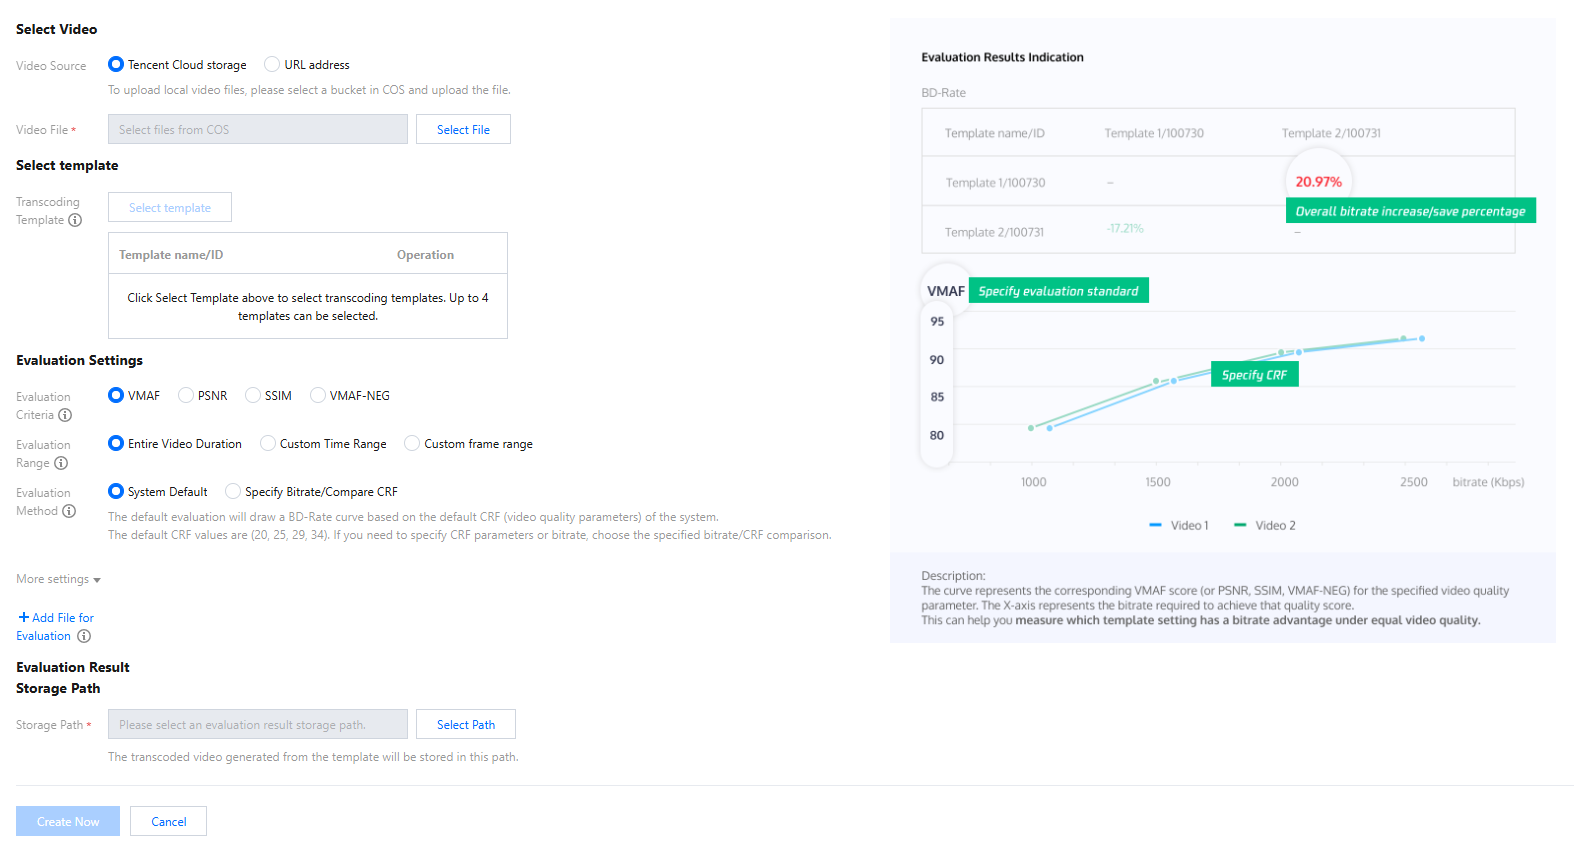Click info icon next to Evaluation Method

pyautogui.click(x=69, y=511)
